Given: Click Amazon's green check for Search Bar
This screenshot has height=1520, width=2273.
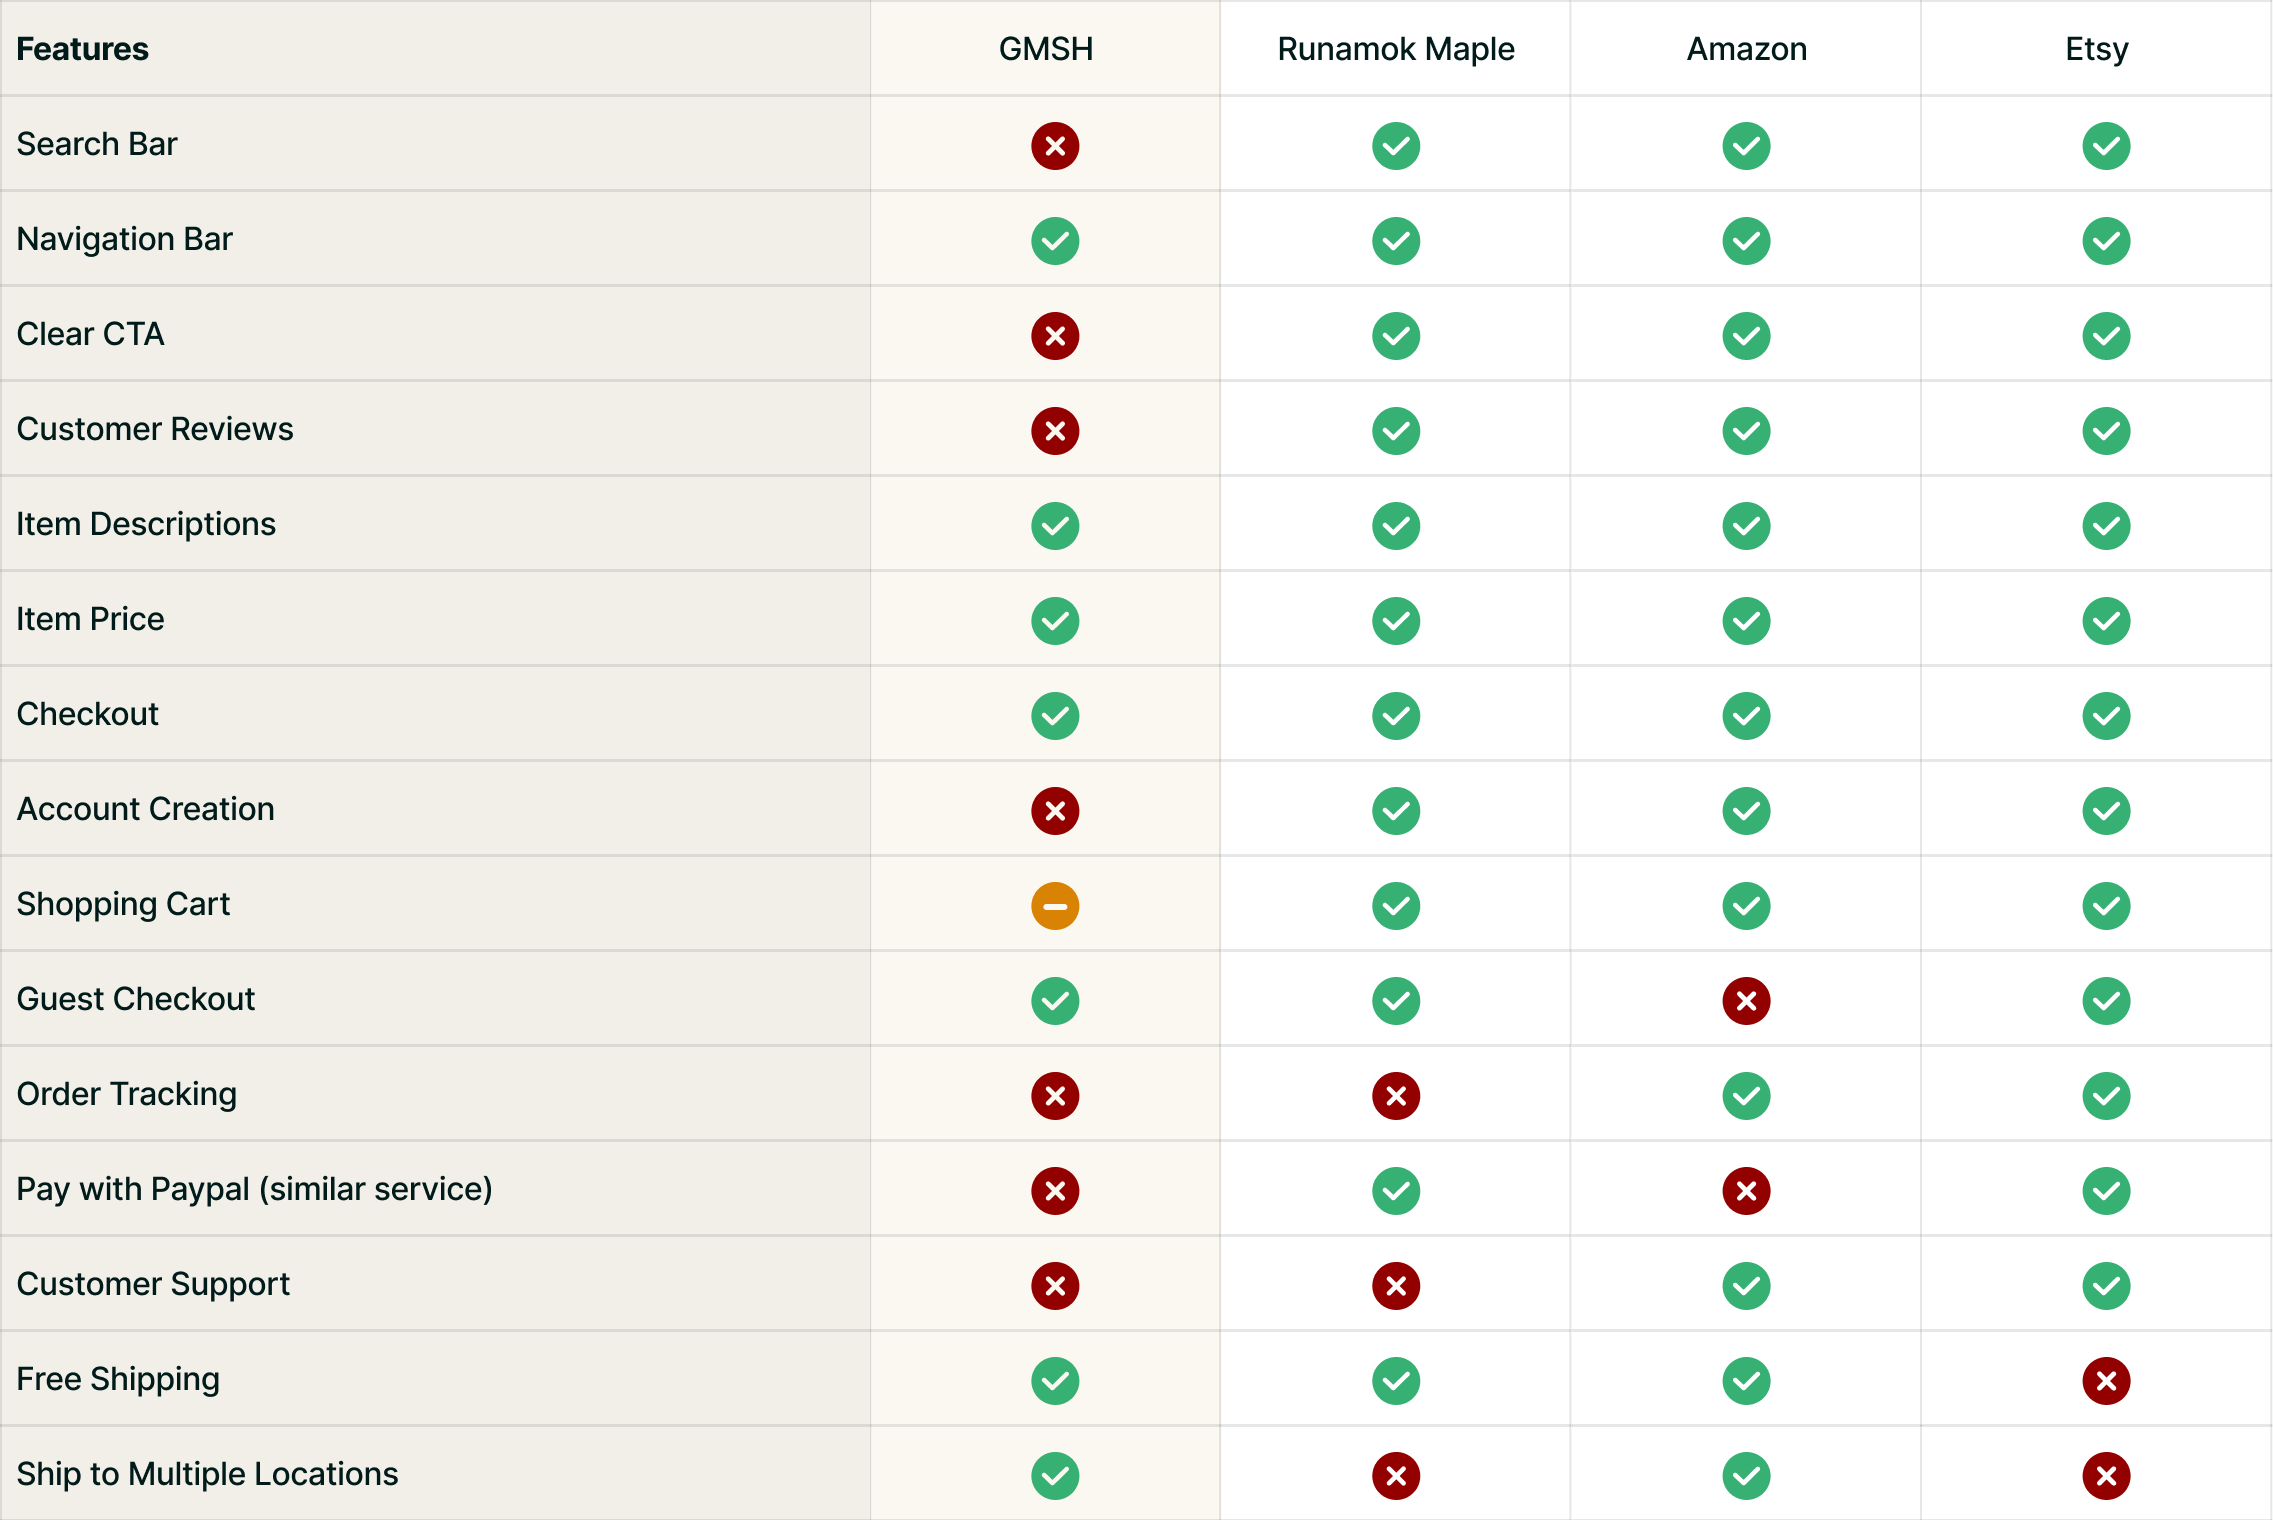Looking at the screenshot, I should tap(1746, 146).
